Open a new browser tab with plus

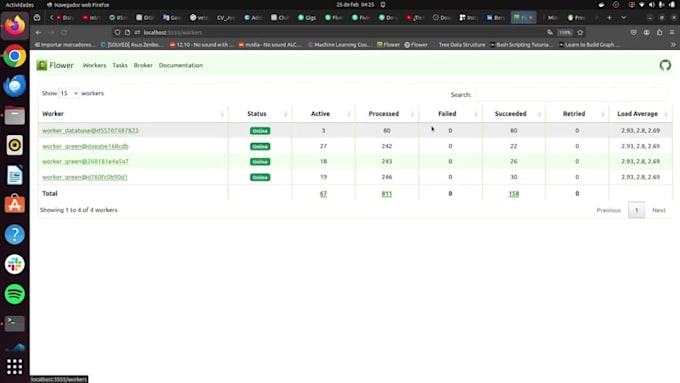pyautogui.click(x=609, y=18)
